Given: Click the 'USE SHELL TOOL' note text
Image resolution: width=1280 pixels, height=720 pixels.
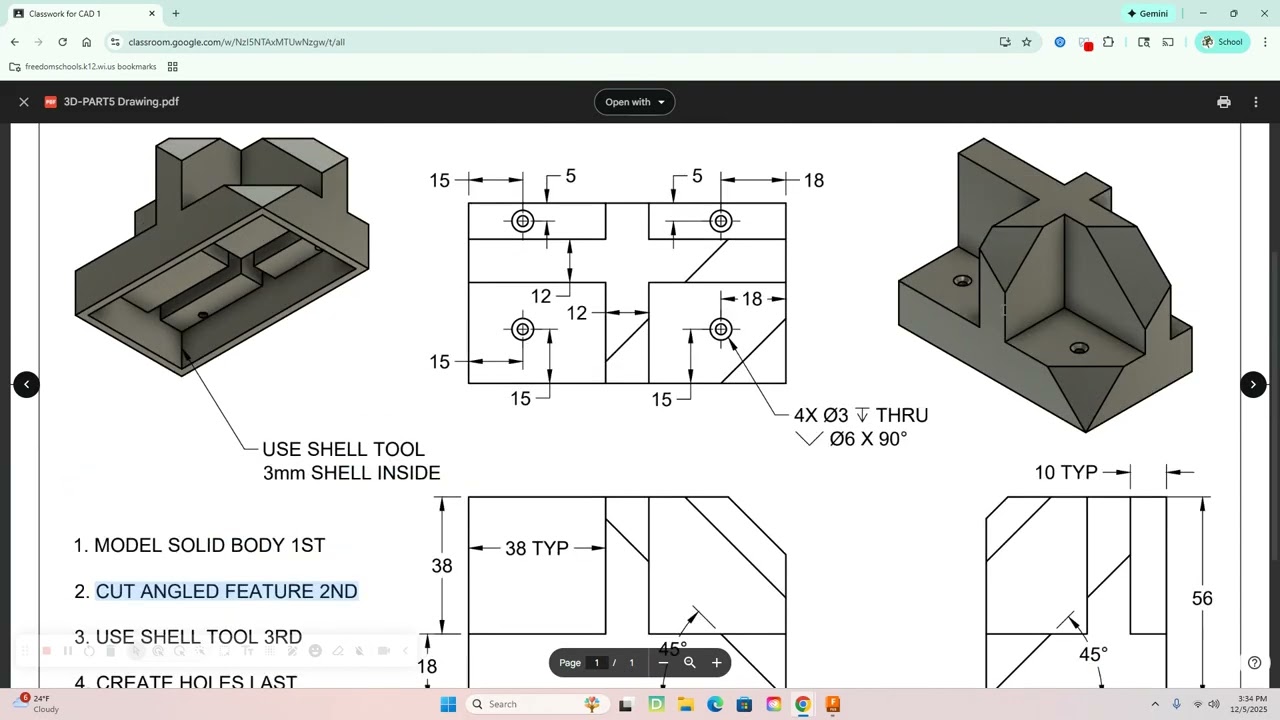Looking at the screenshot, I should click(x=343, y=450).
